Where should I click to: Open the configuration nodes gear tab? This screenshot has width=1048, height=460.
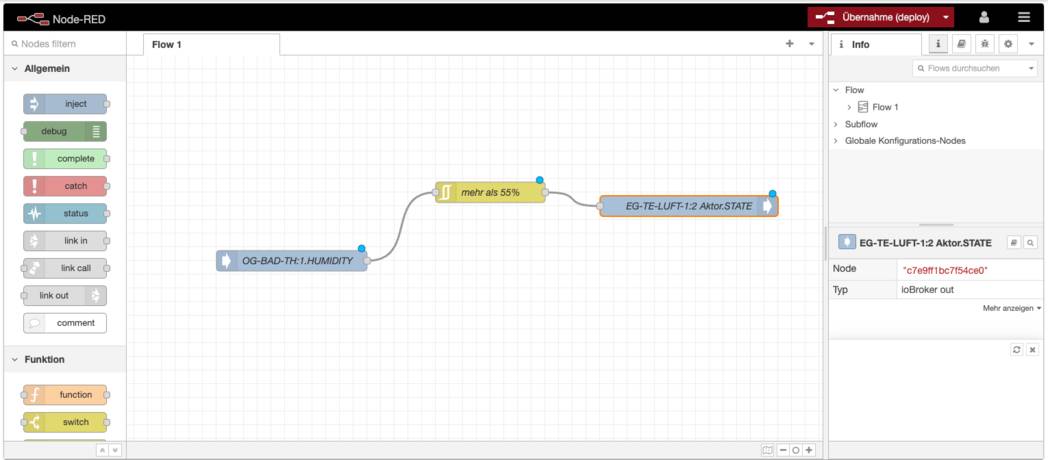[x=1008, y=44]
